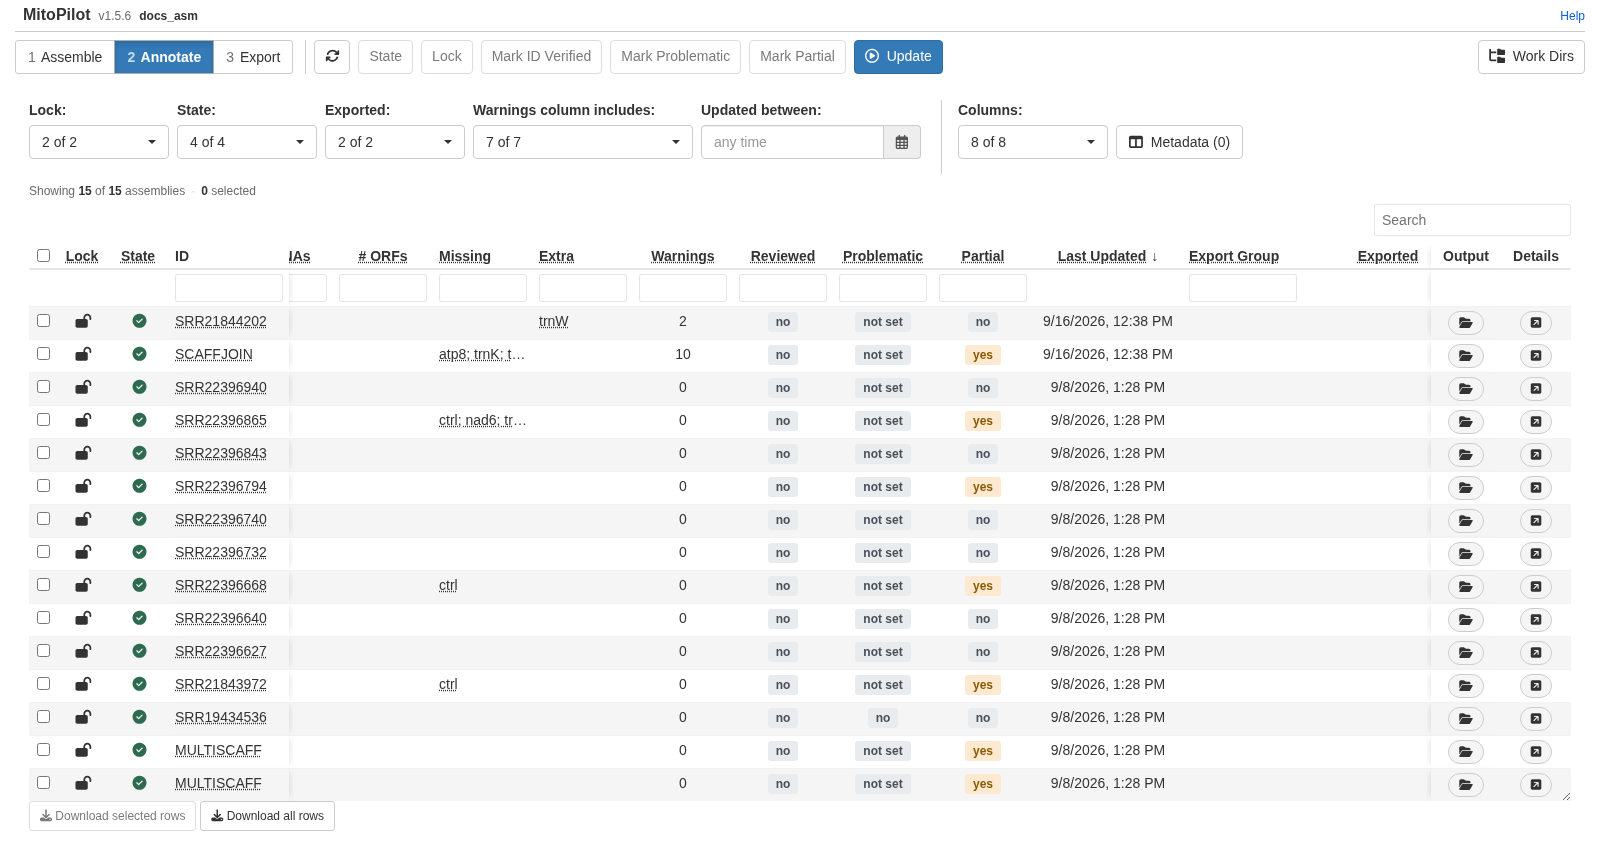
Task: Open details for SRR22396640
Action: pos(1535,619)
